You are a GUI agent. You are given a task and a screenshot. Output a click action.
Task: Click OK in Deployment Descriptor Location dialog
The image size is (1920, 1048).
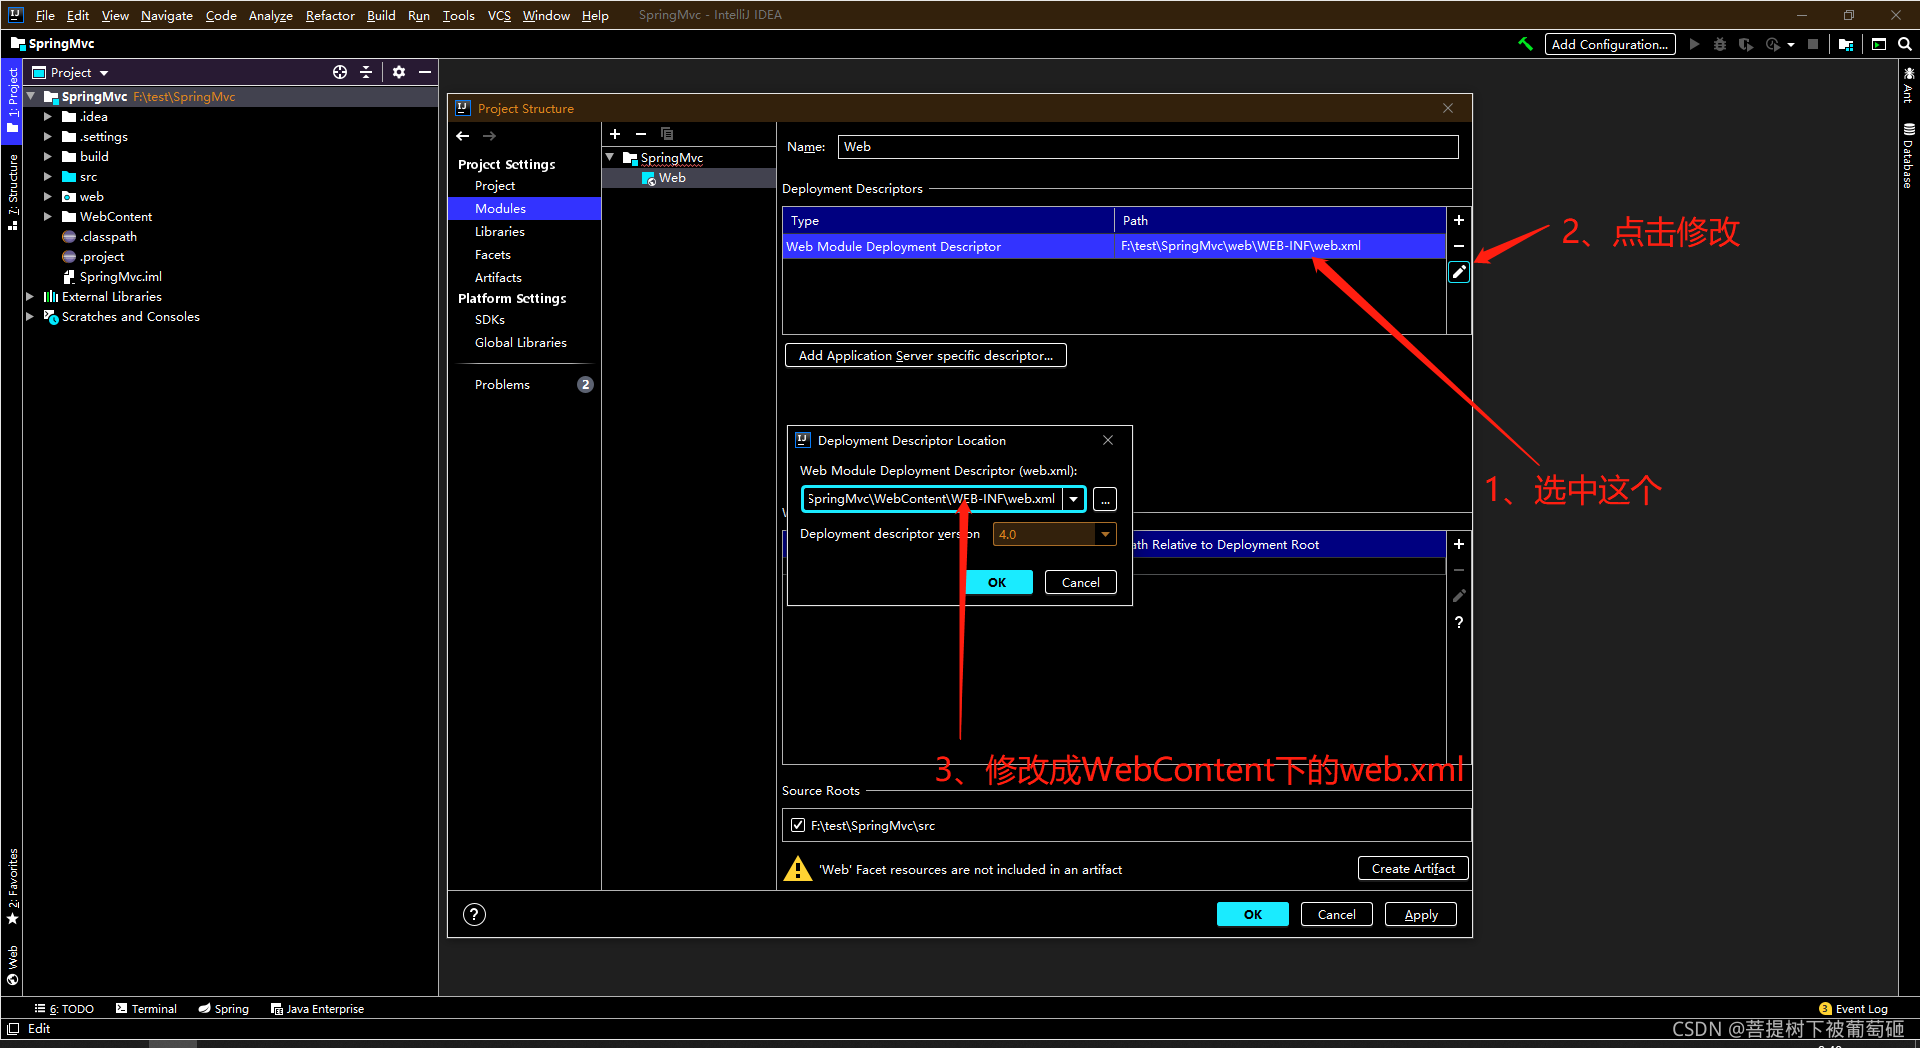click(997, 582)
